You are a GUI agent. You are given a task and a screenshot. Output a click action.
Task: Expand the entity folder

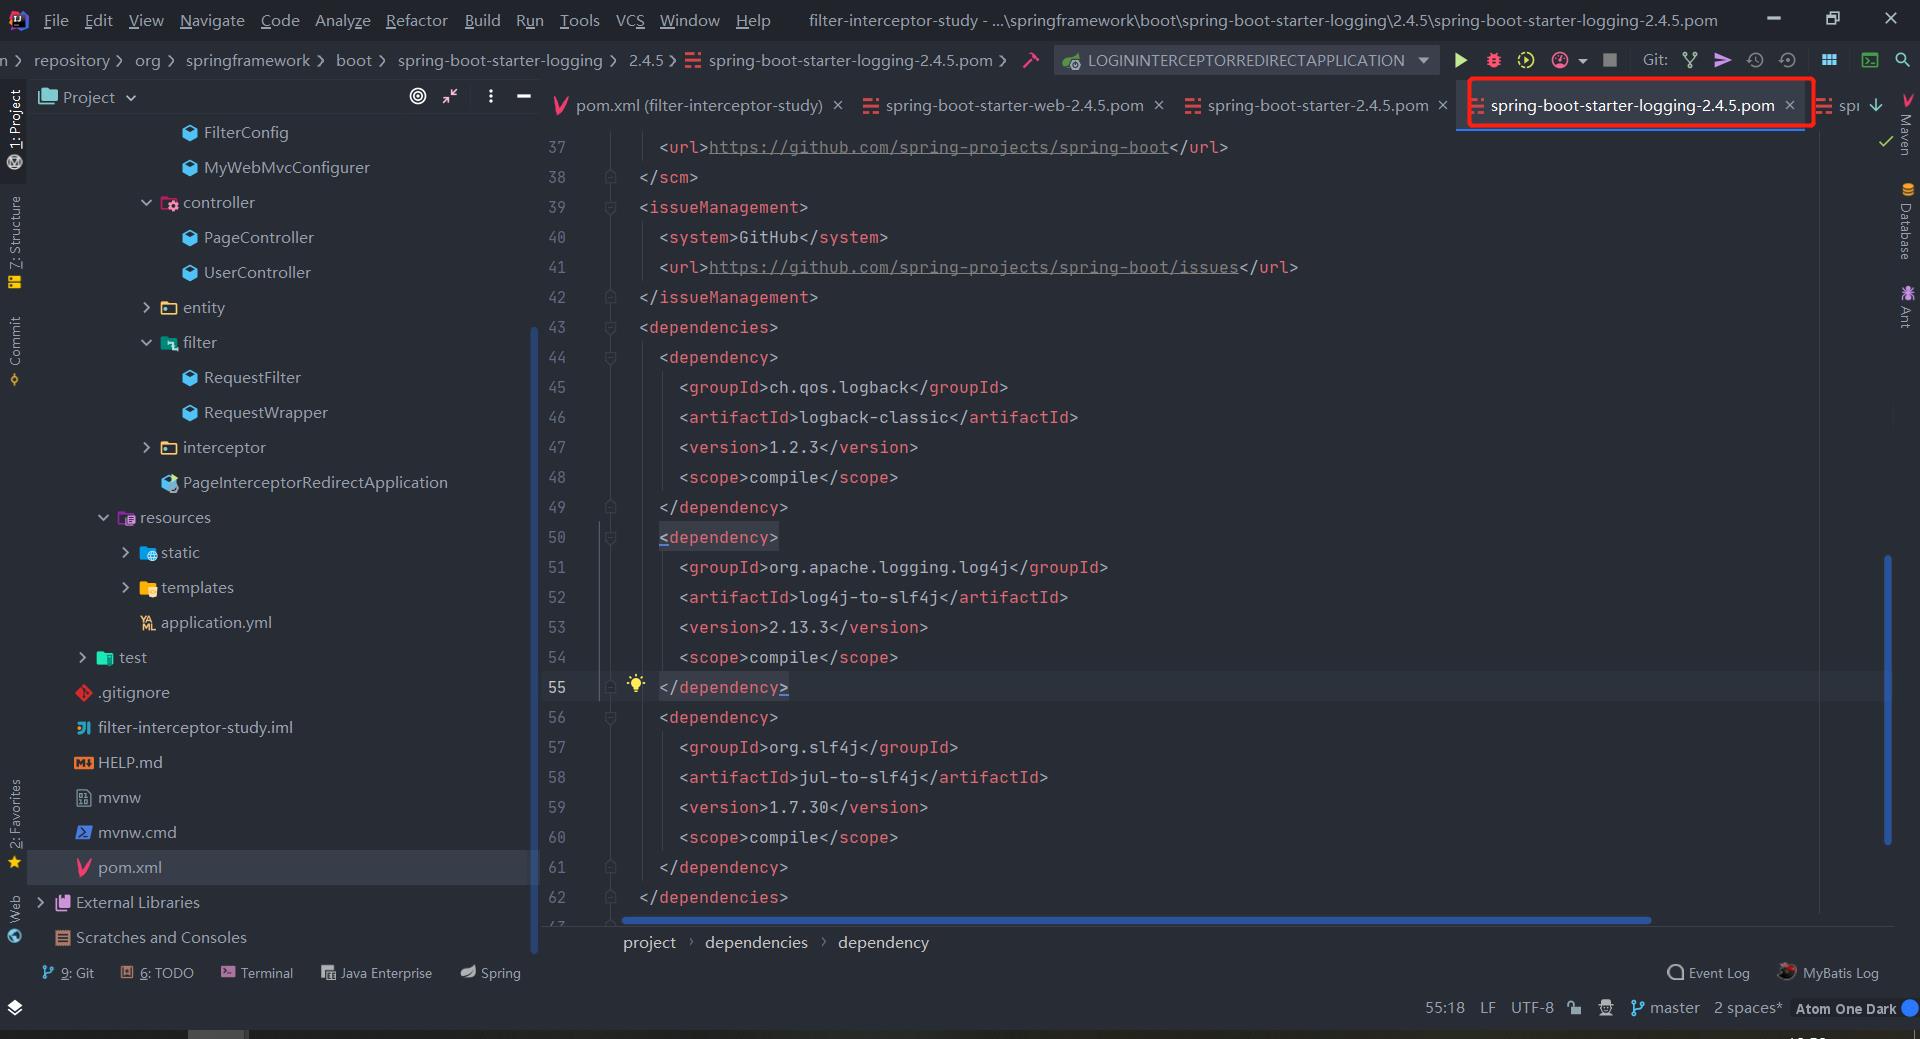pyautogui.click(x=147, y=307)
